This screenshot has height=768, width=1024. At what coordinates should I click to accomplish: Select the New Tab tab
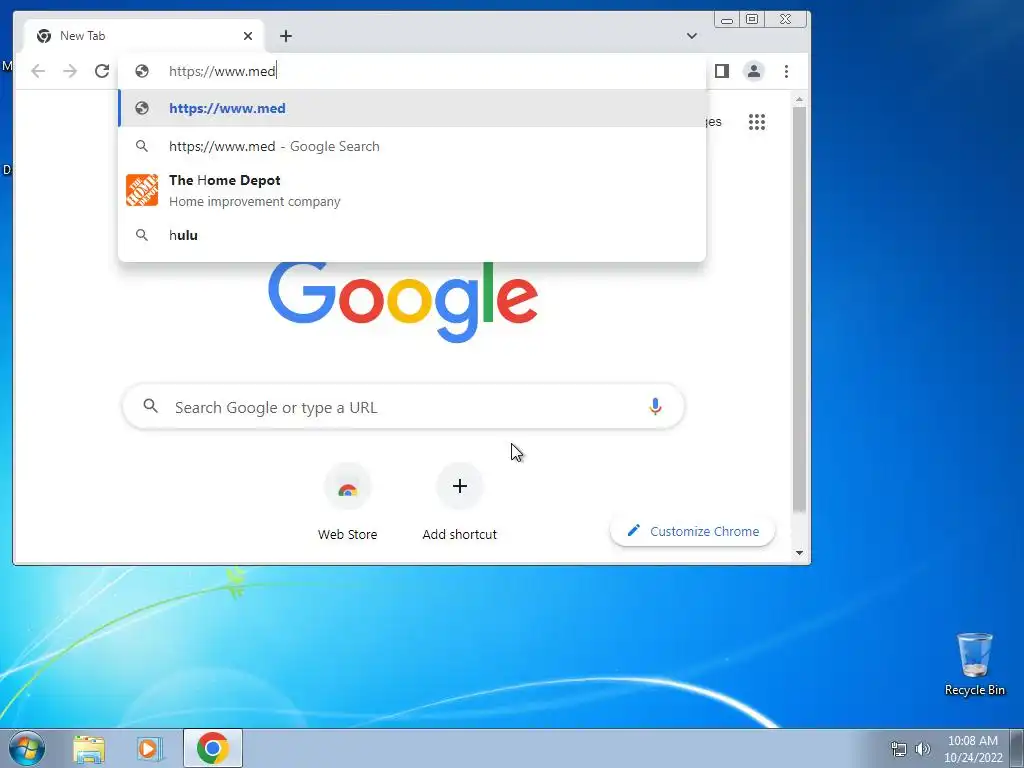(x=144, y=36)
